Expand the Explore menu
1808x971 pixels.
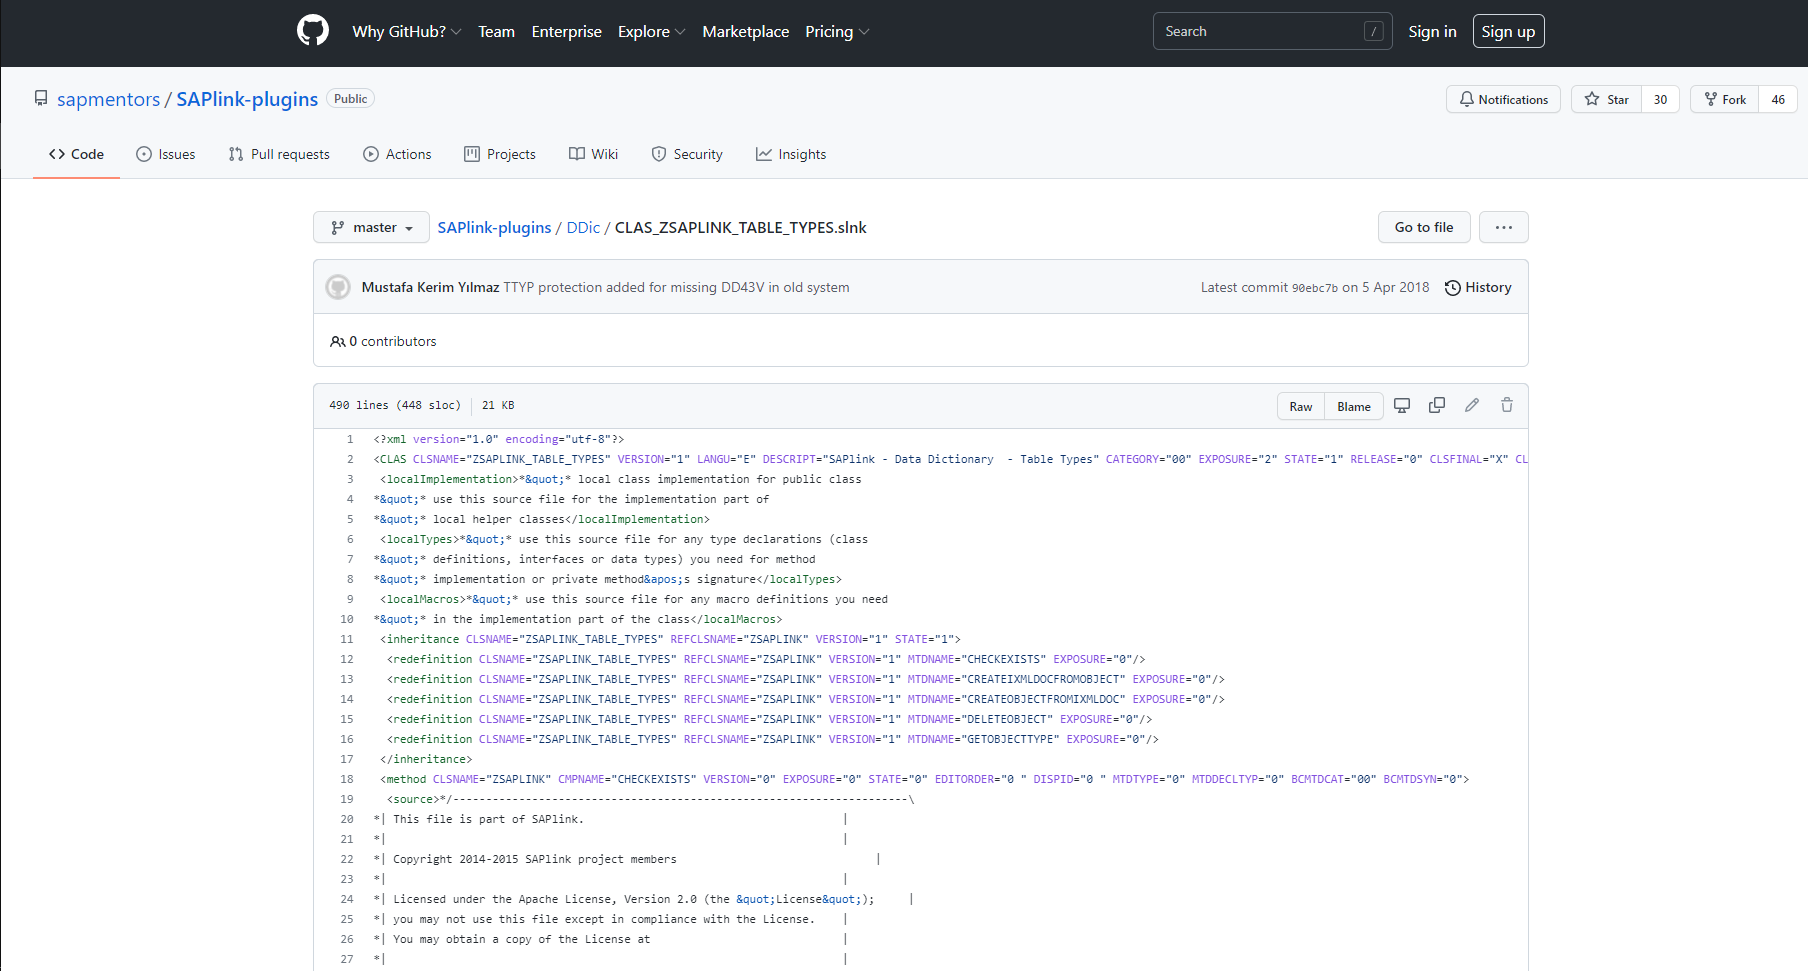651,31
